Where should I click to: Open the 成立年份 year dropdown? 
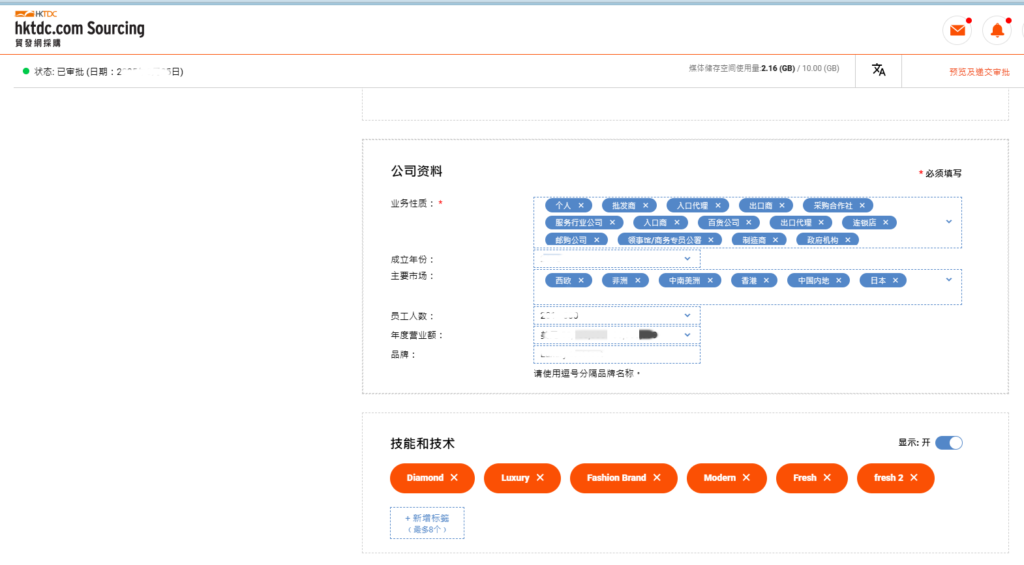coord(687,259)
